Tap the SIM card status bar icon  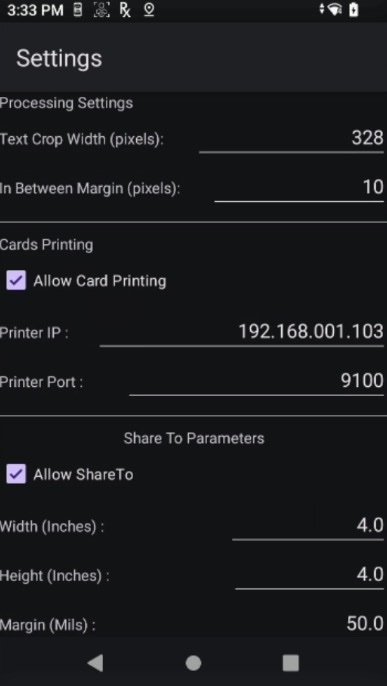tap(78, 10)
